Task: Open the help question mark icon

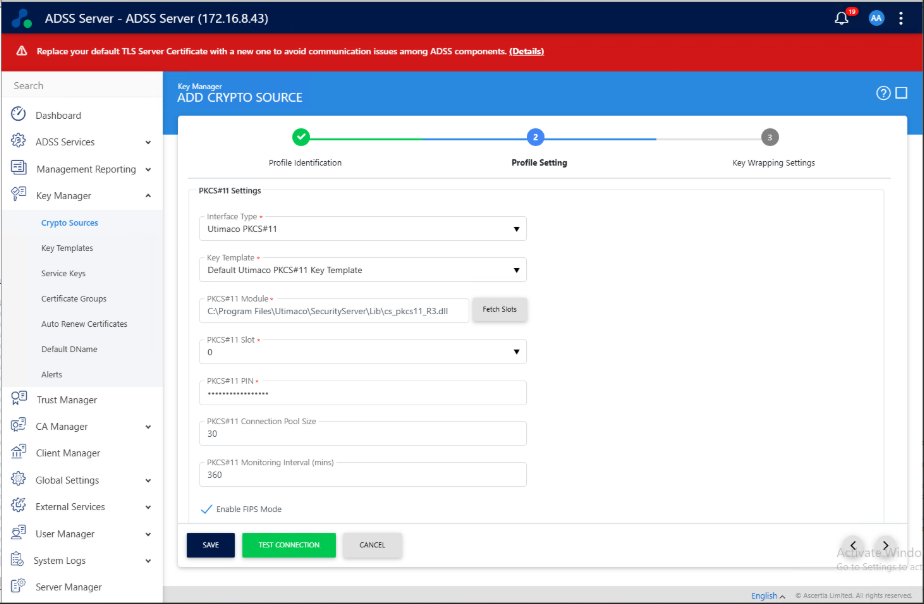Action: coord(883,93)
